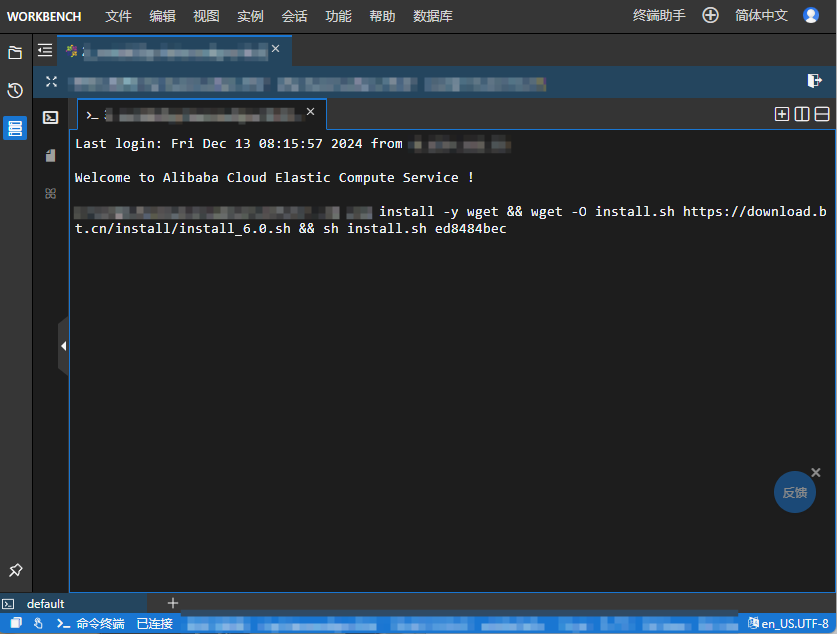Collapse the panel with the indent list icon
Image resolution: width=837 pixels, height=634 pixels.
point(45,50)
